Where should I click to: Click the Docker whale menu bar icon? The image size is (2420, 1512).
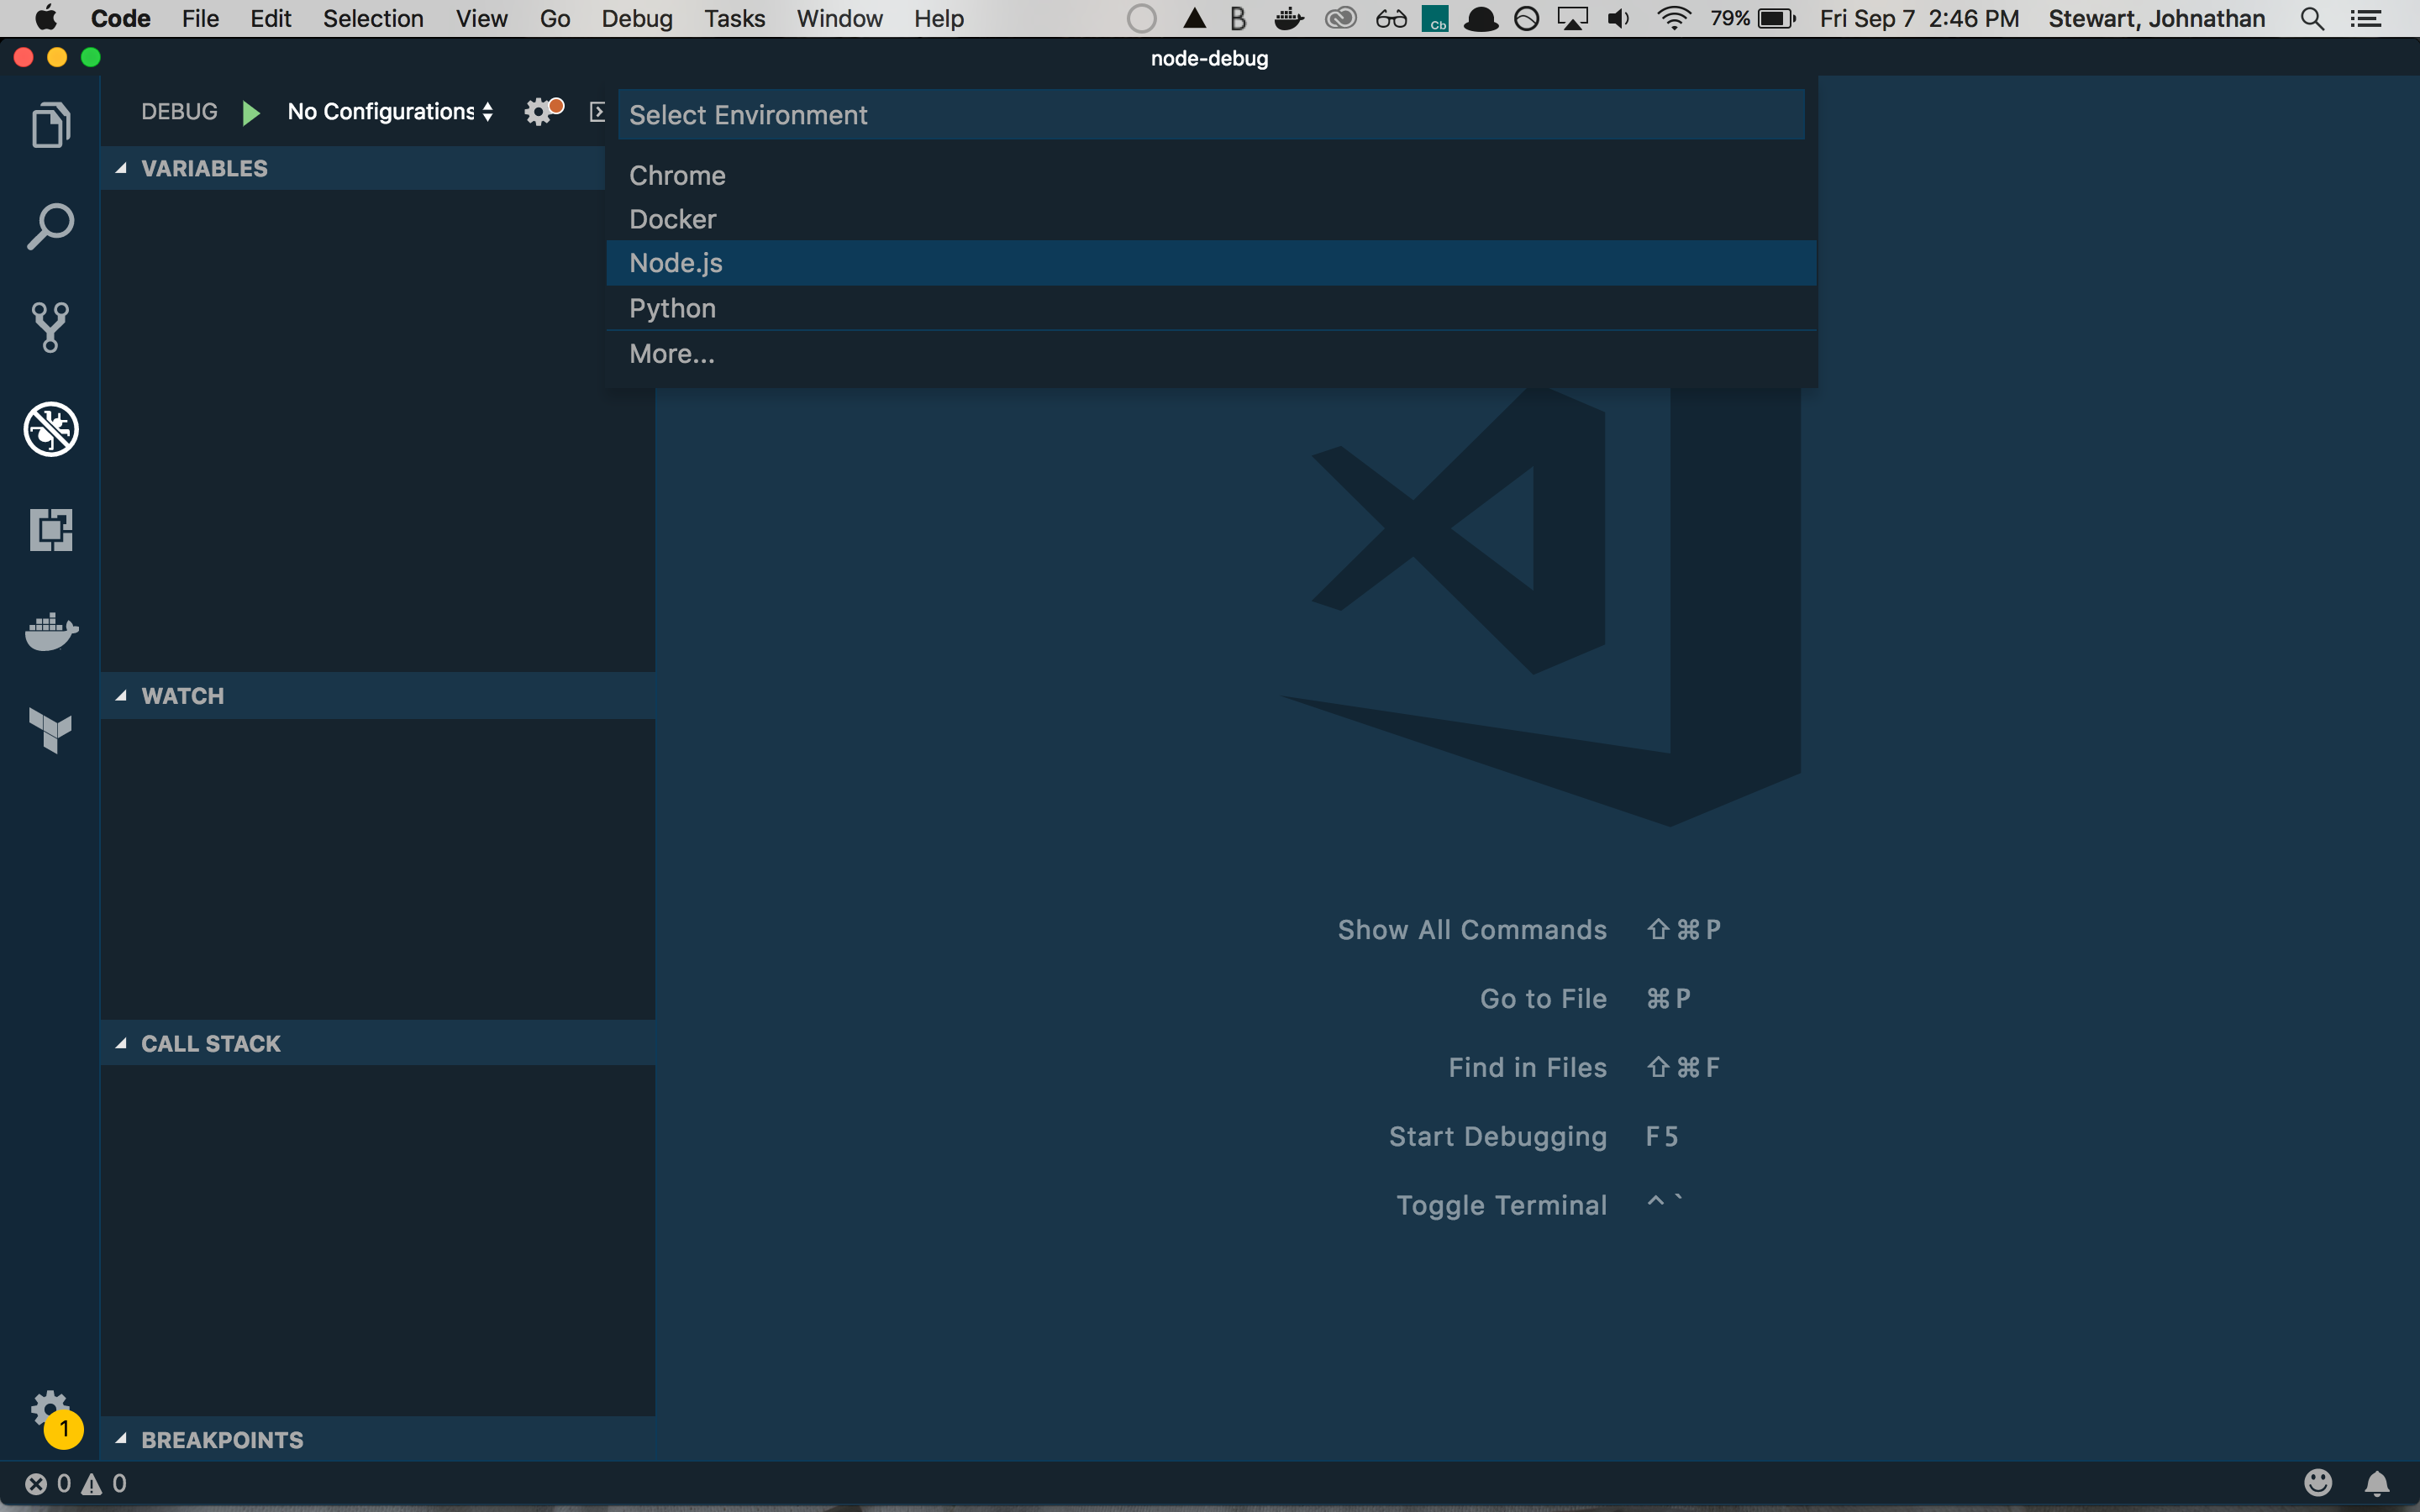tap(1289, 18)
